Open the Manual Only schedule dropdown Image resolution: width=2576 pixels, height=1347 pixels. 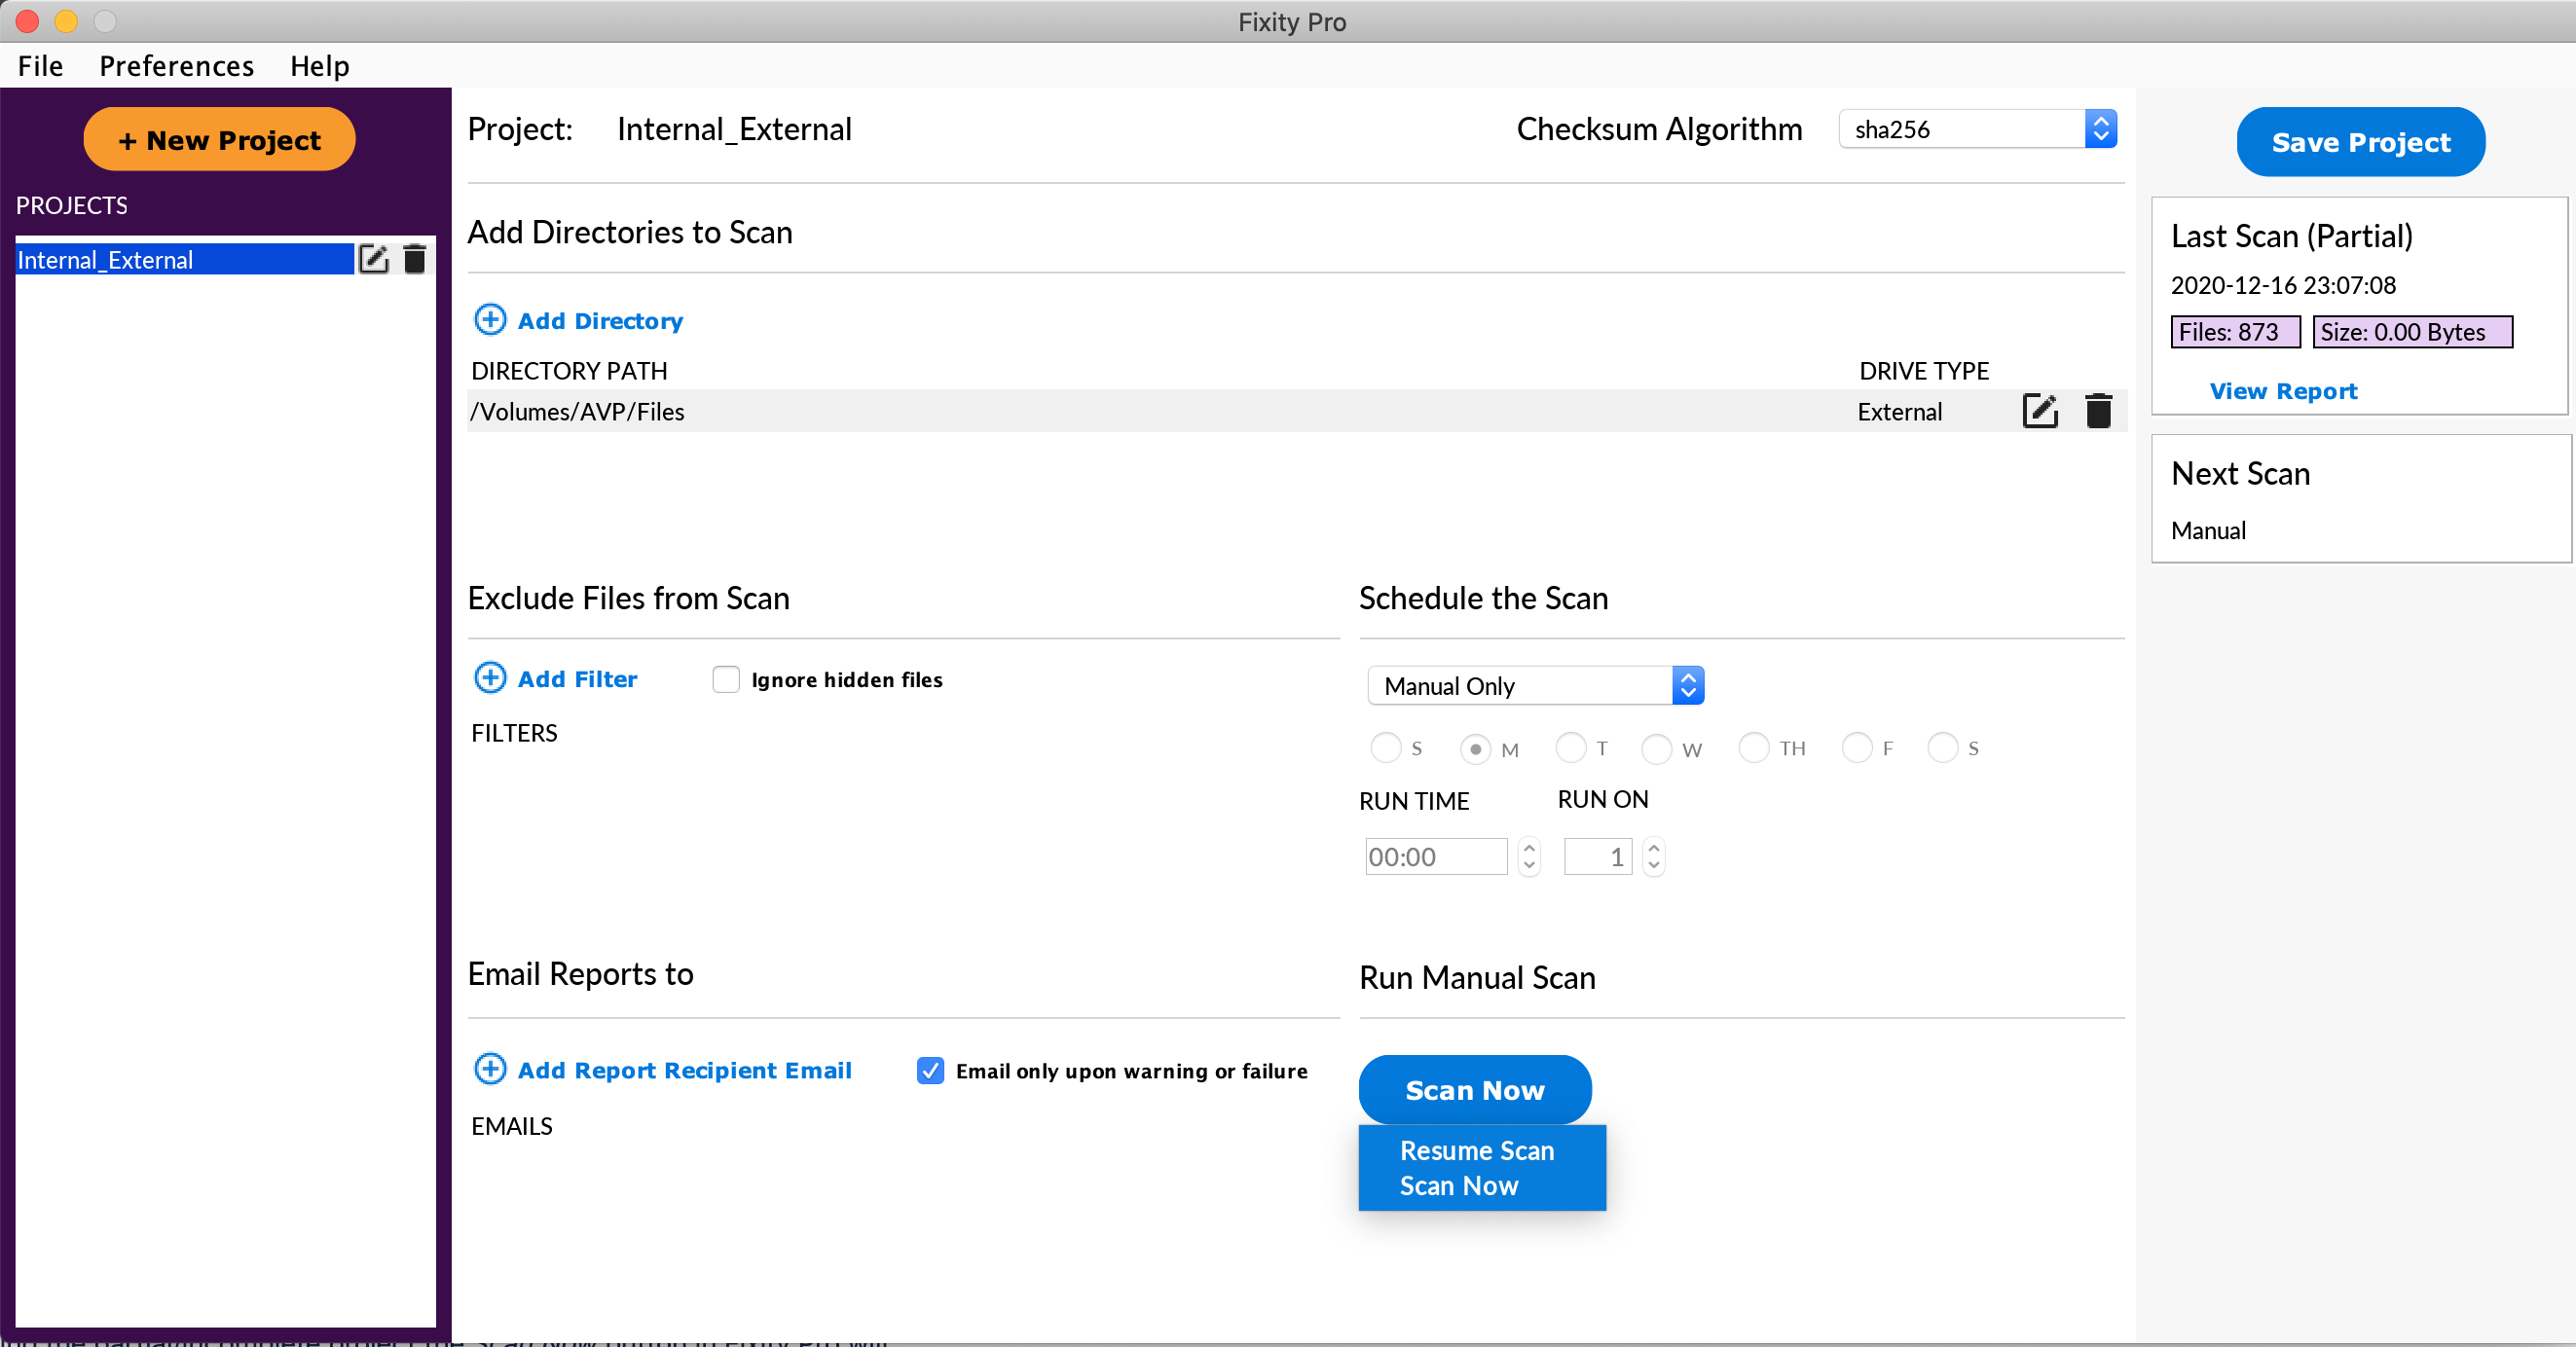pos(1535,686)
